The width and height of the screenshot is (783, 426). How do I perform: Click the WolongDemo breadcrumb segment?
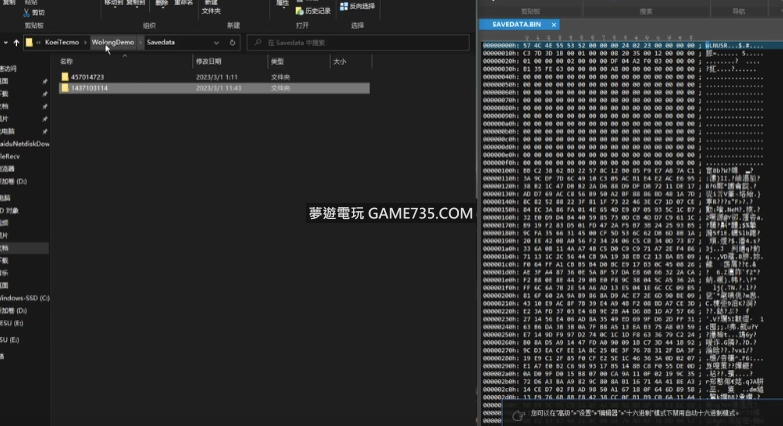click(x=112, y=43)
